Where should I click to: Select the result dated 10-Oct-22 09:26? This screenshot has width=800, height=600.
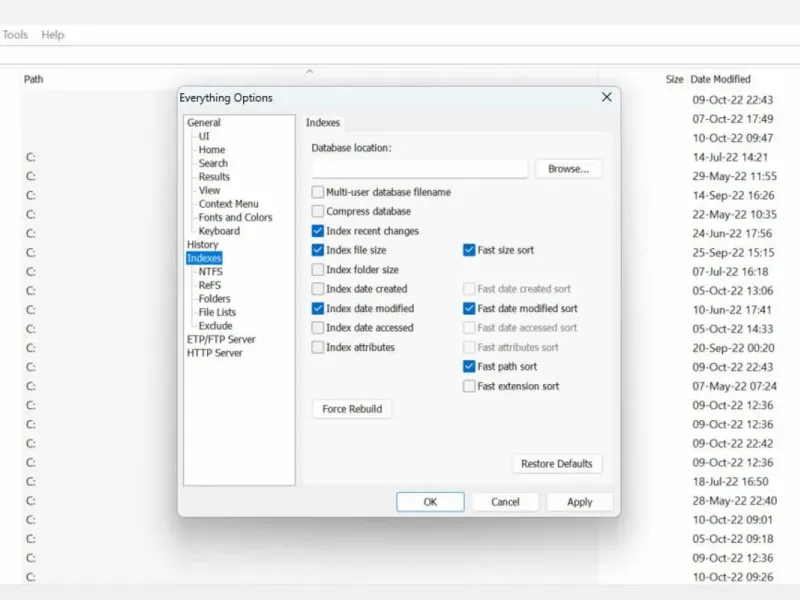click(x=733, y=577)
